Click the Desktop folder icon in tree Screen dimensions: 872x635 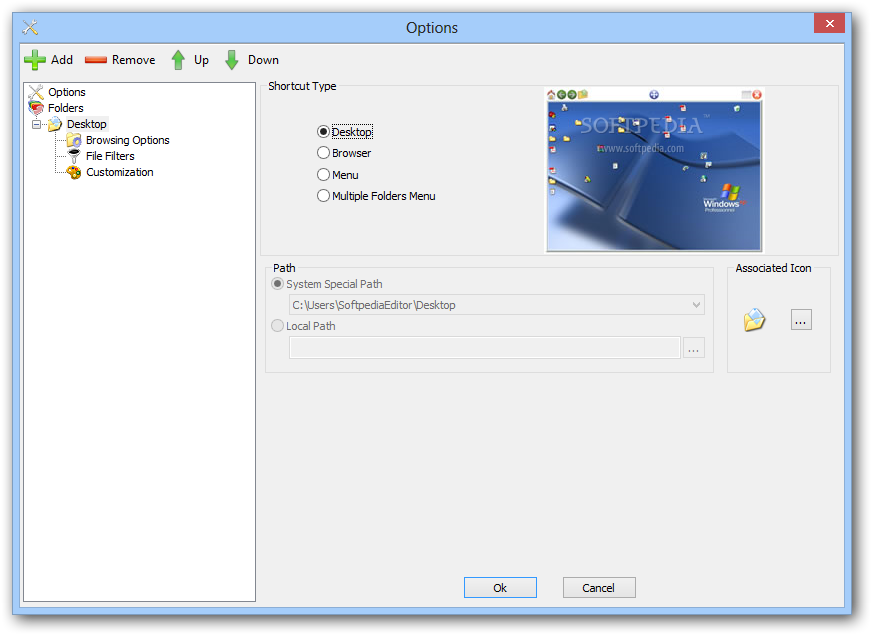click(55, 124)
